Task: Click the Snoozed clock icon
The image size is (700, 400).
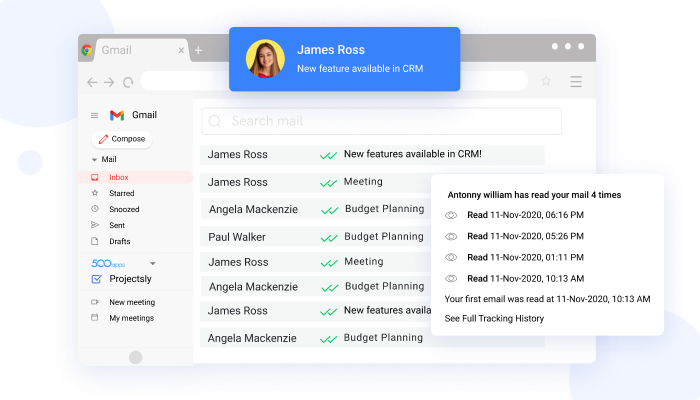Action: (95, 208)
